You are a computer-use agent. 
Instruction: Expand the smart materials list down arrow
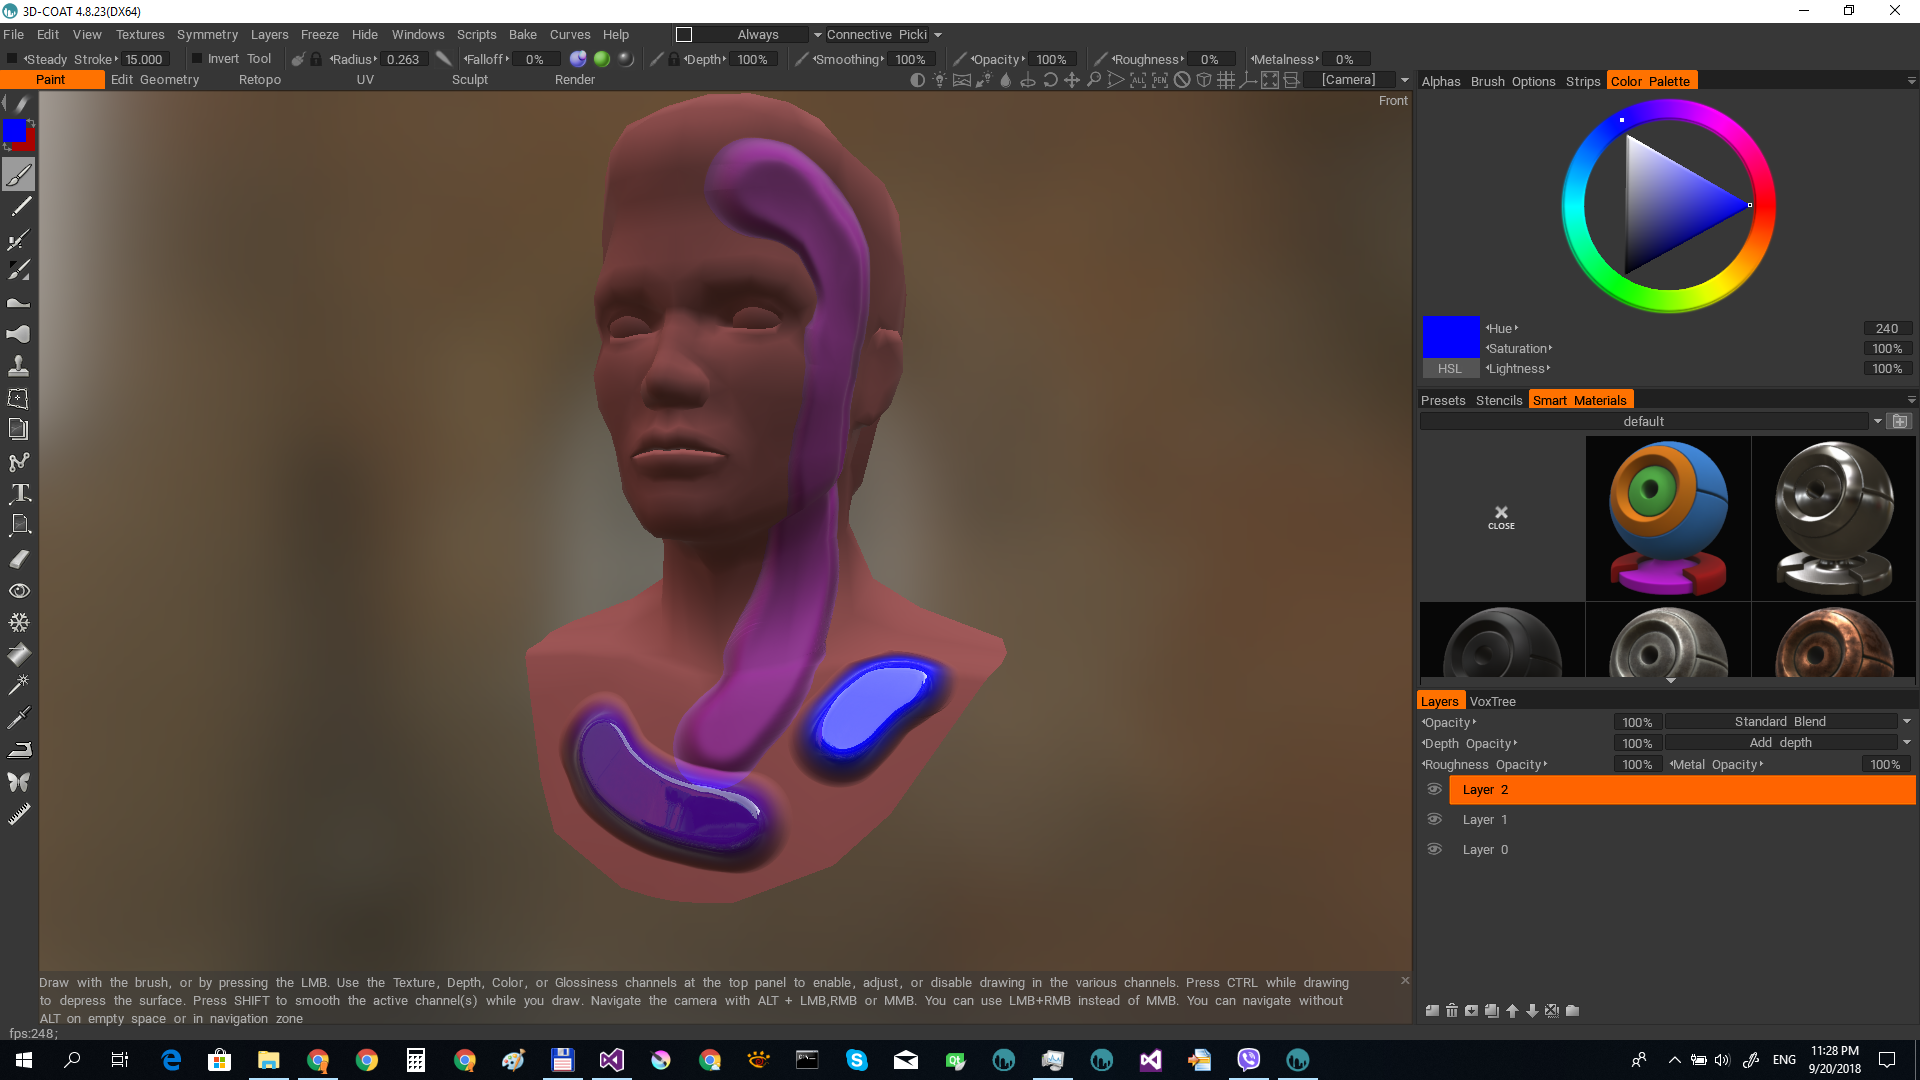(1670, 681)
